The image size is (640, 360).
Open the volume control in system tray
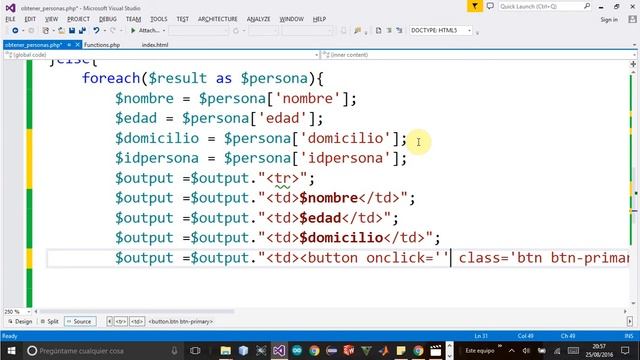pos(526,351)
